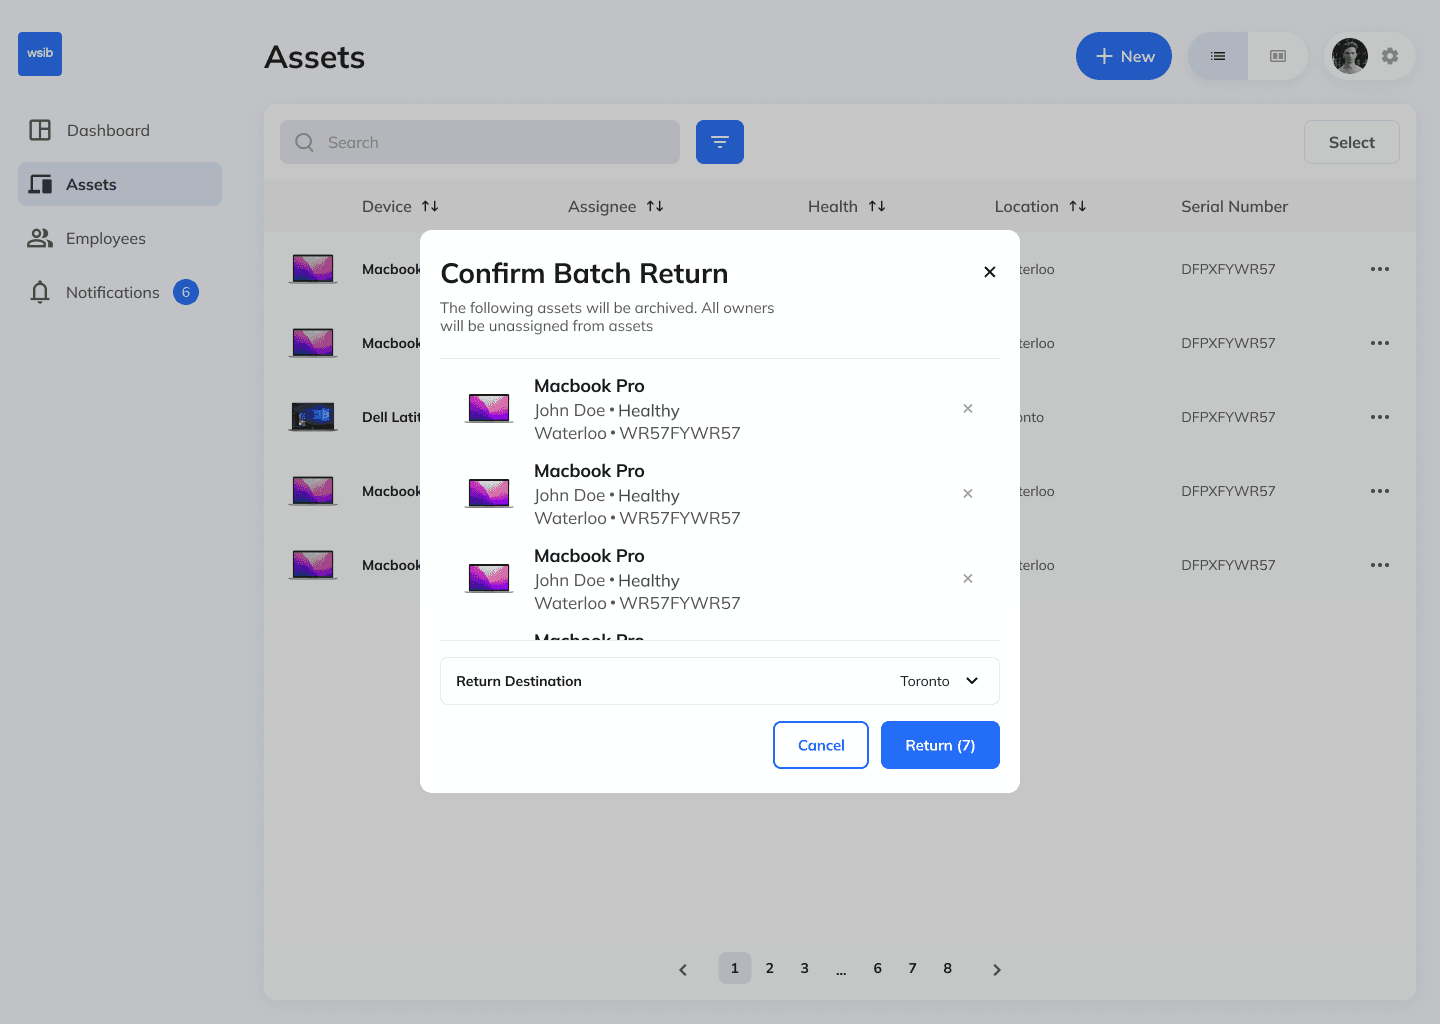Click the wsib logo

click(40, 54)
